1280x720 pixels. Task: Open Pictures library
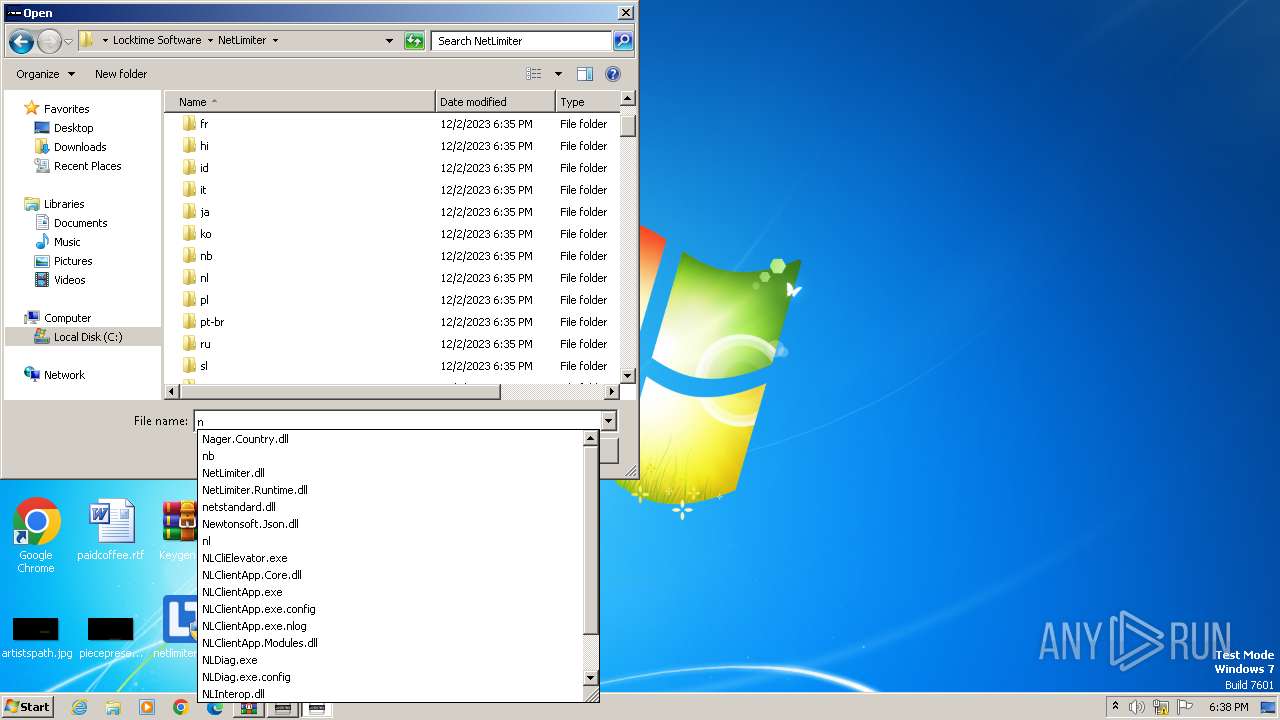click(x=73, y=261)
